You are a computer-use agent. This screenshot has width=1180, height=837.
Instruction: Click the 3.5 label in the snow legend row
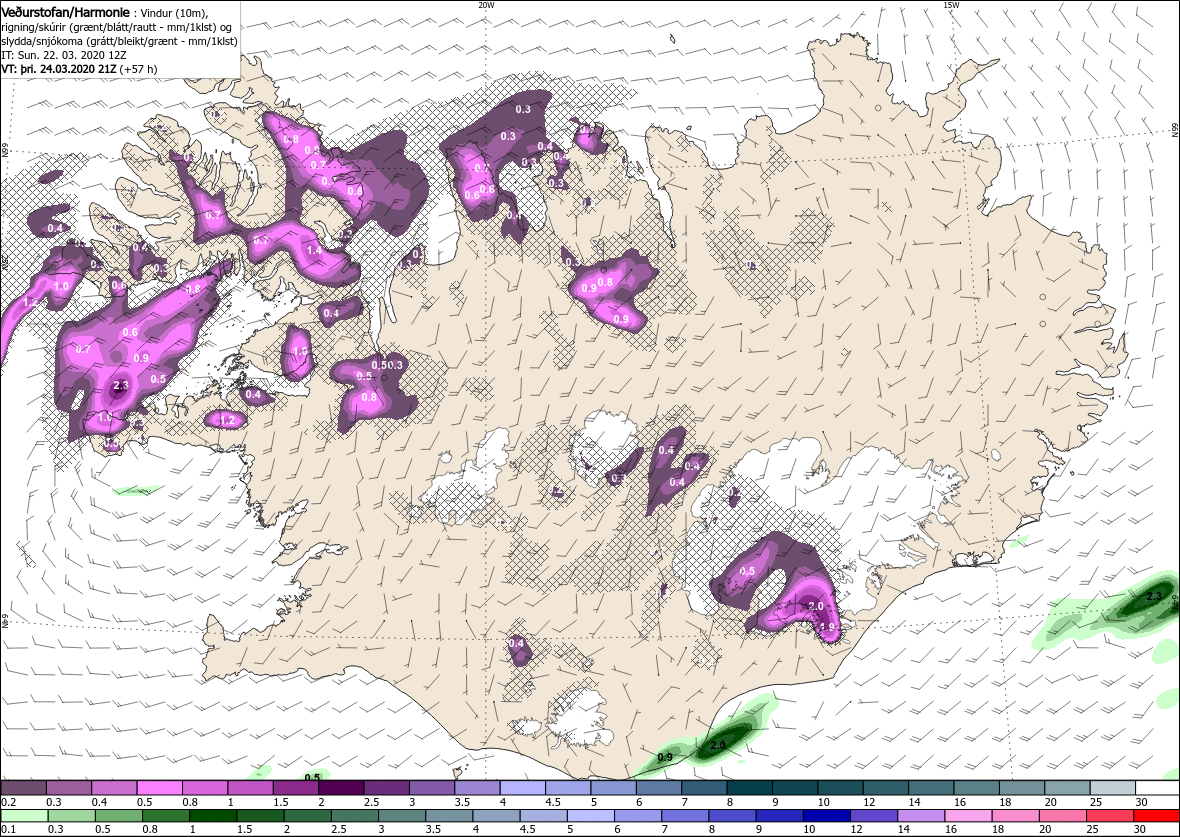click(x=461, y=802)
